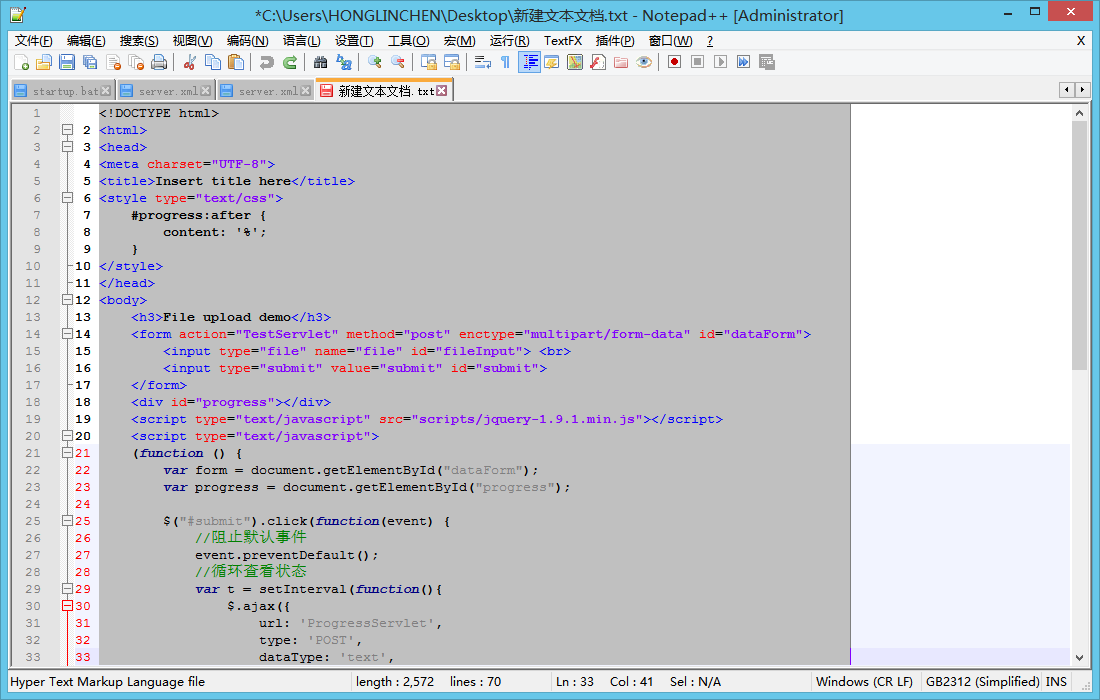Click the Stop Recording square icon
The width and height of the screenshot is (1100, 700).
point(697,62)
